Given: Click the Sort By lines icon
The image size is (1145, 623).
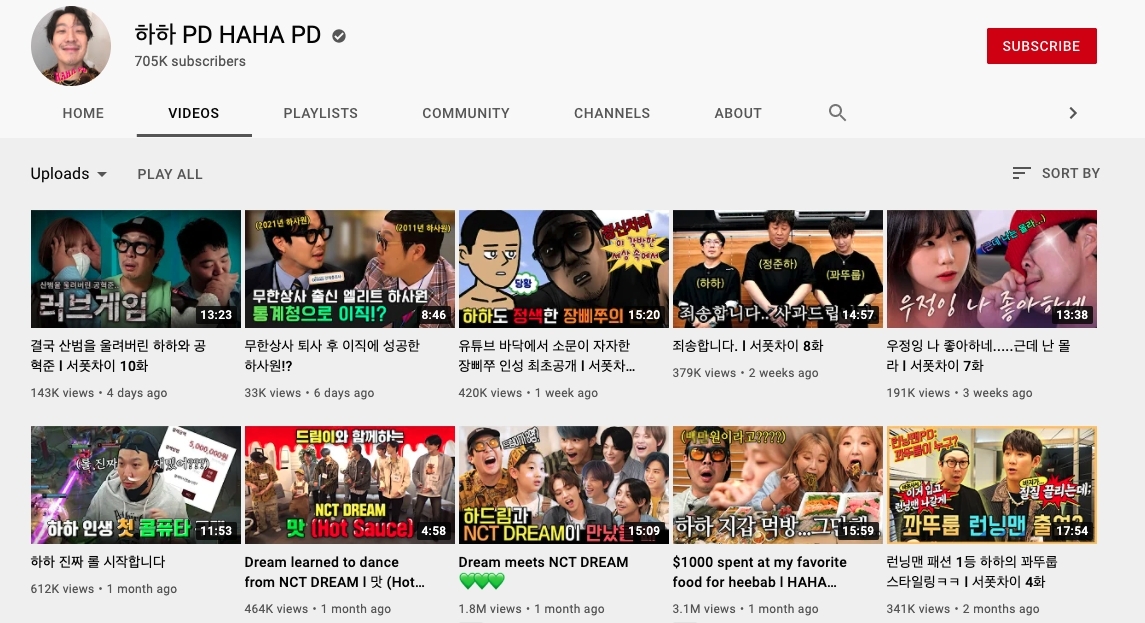Looking at the screenshot, I should pos(1021,173).
